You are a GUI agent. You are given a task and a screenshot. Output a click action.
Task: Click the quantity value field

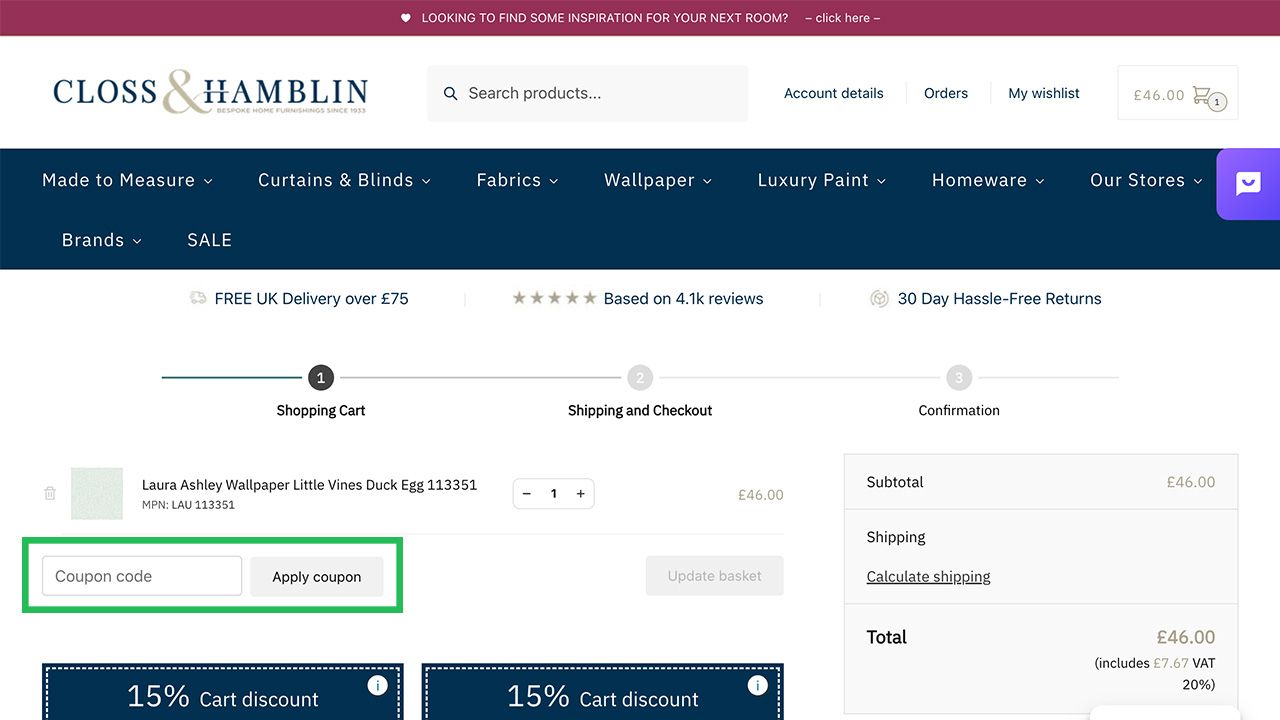553,494
